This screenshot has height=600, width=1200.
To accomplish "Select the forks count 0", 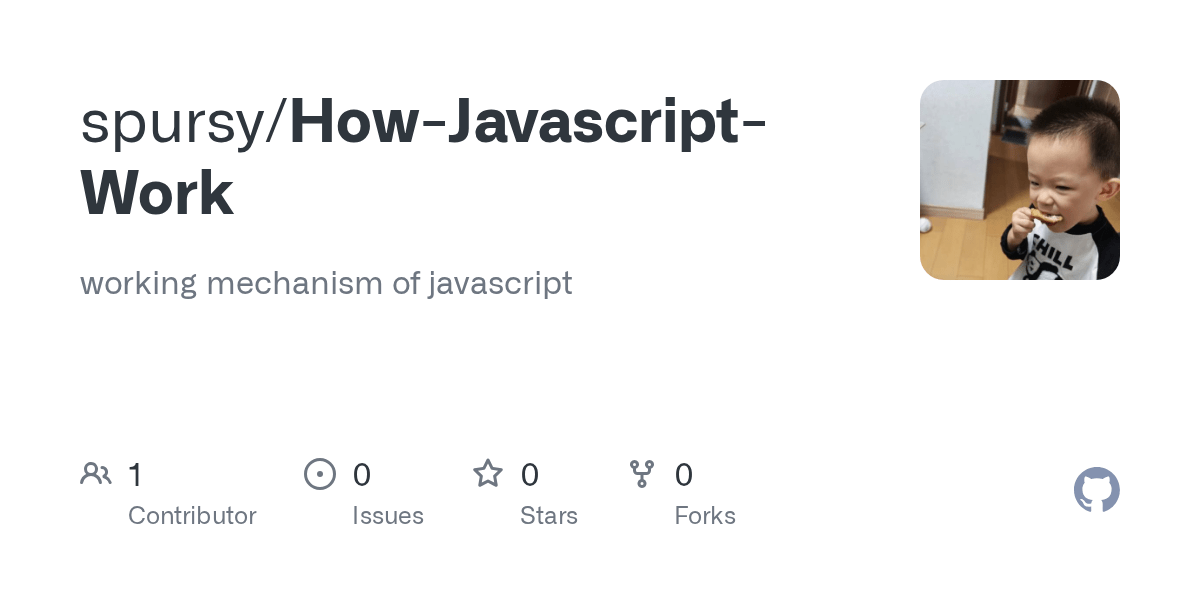I will (x=684, y=475).
